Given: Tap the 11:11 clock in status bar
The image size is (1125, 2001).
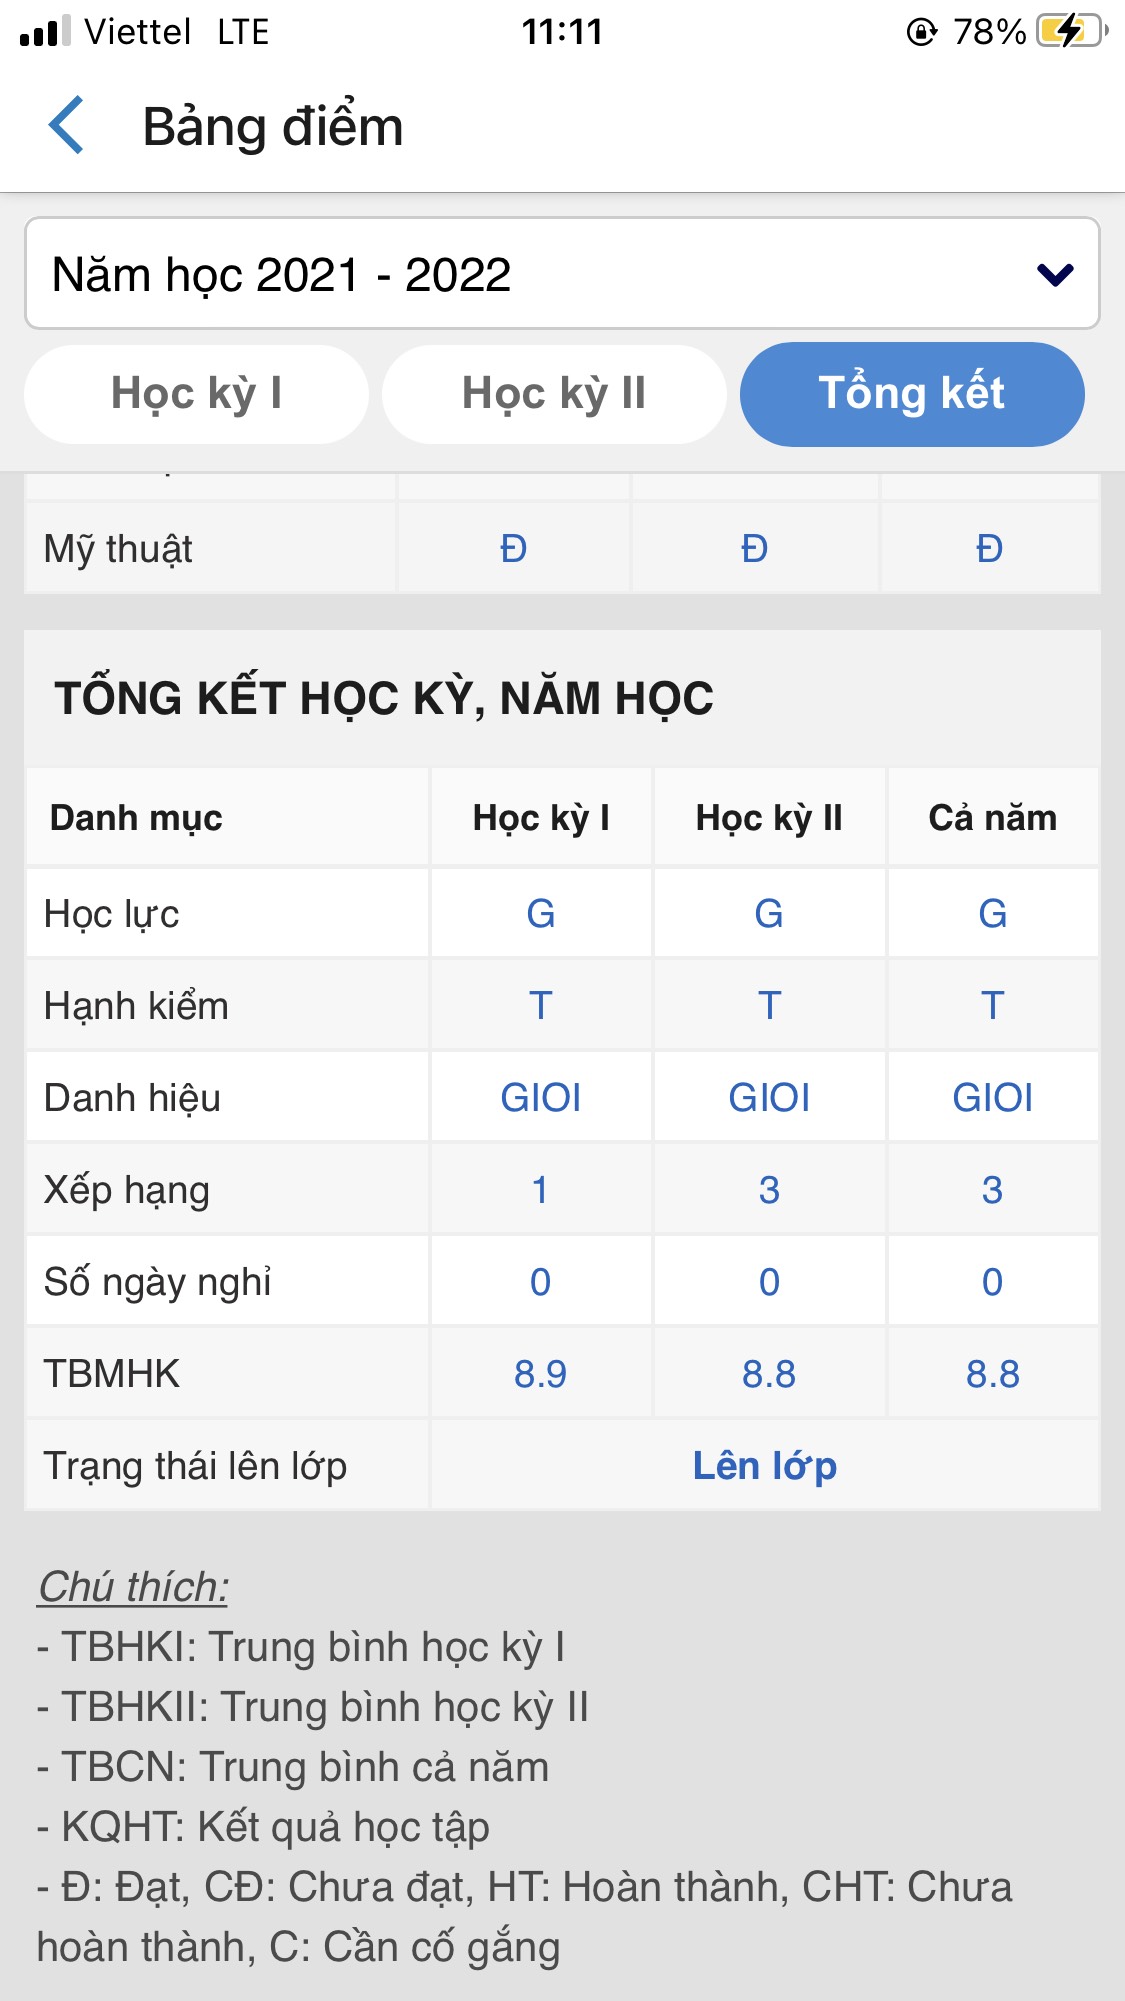Looking at the screenshot, I should click(x=562, y=32).
